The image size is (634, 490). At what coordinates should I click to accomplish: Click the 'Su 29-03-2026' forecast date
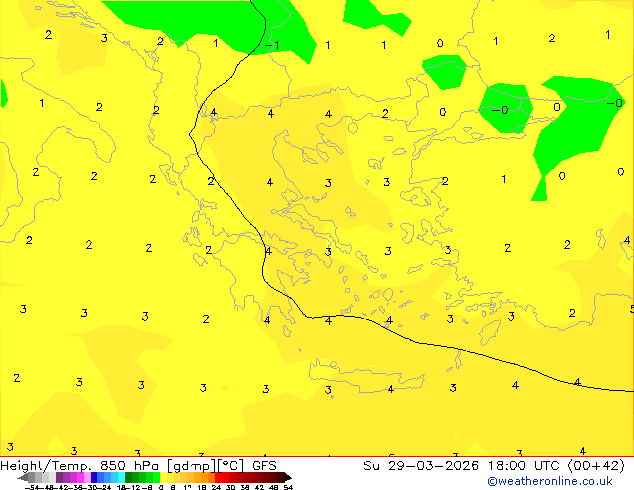click(421, 466)
